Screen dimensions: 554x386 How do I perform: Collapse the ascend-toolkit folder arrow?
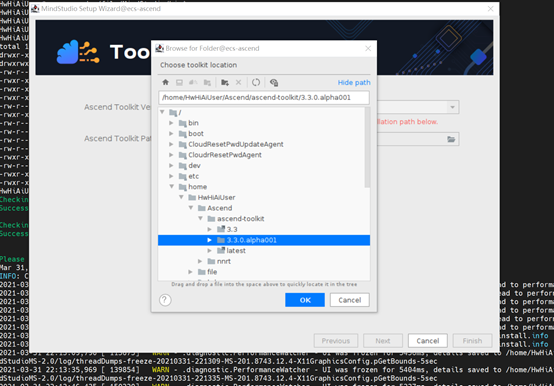(200, 218)
